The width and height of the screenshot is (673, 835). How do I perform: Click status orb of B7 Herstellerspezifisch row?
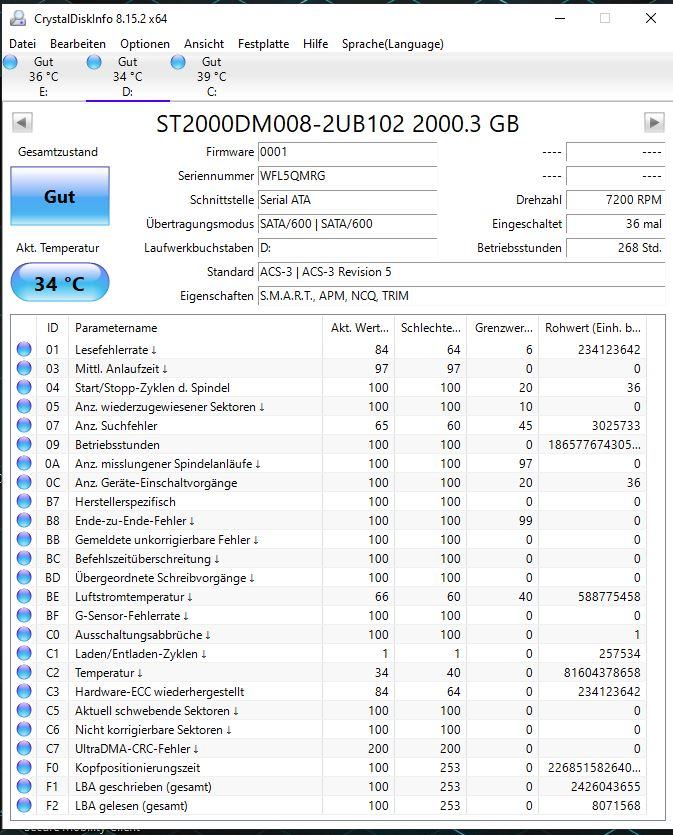(x=24, y=501)
